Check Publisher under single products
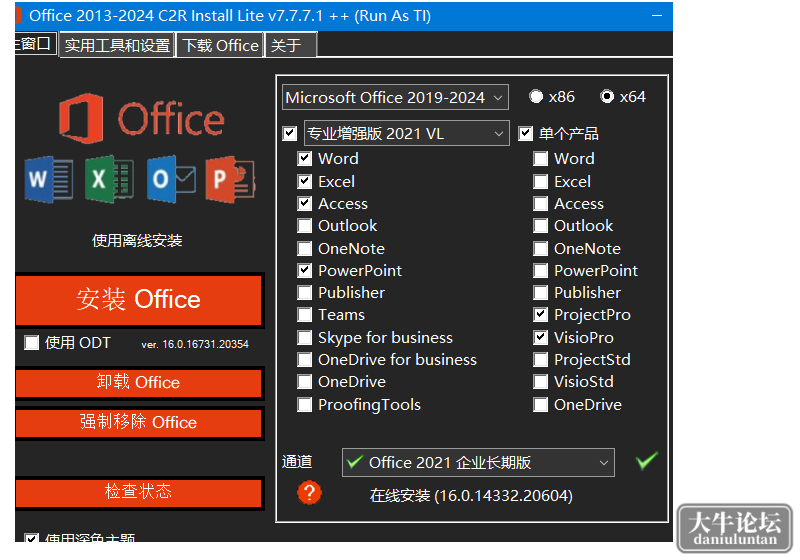 point(540,293)
